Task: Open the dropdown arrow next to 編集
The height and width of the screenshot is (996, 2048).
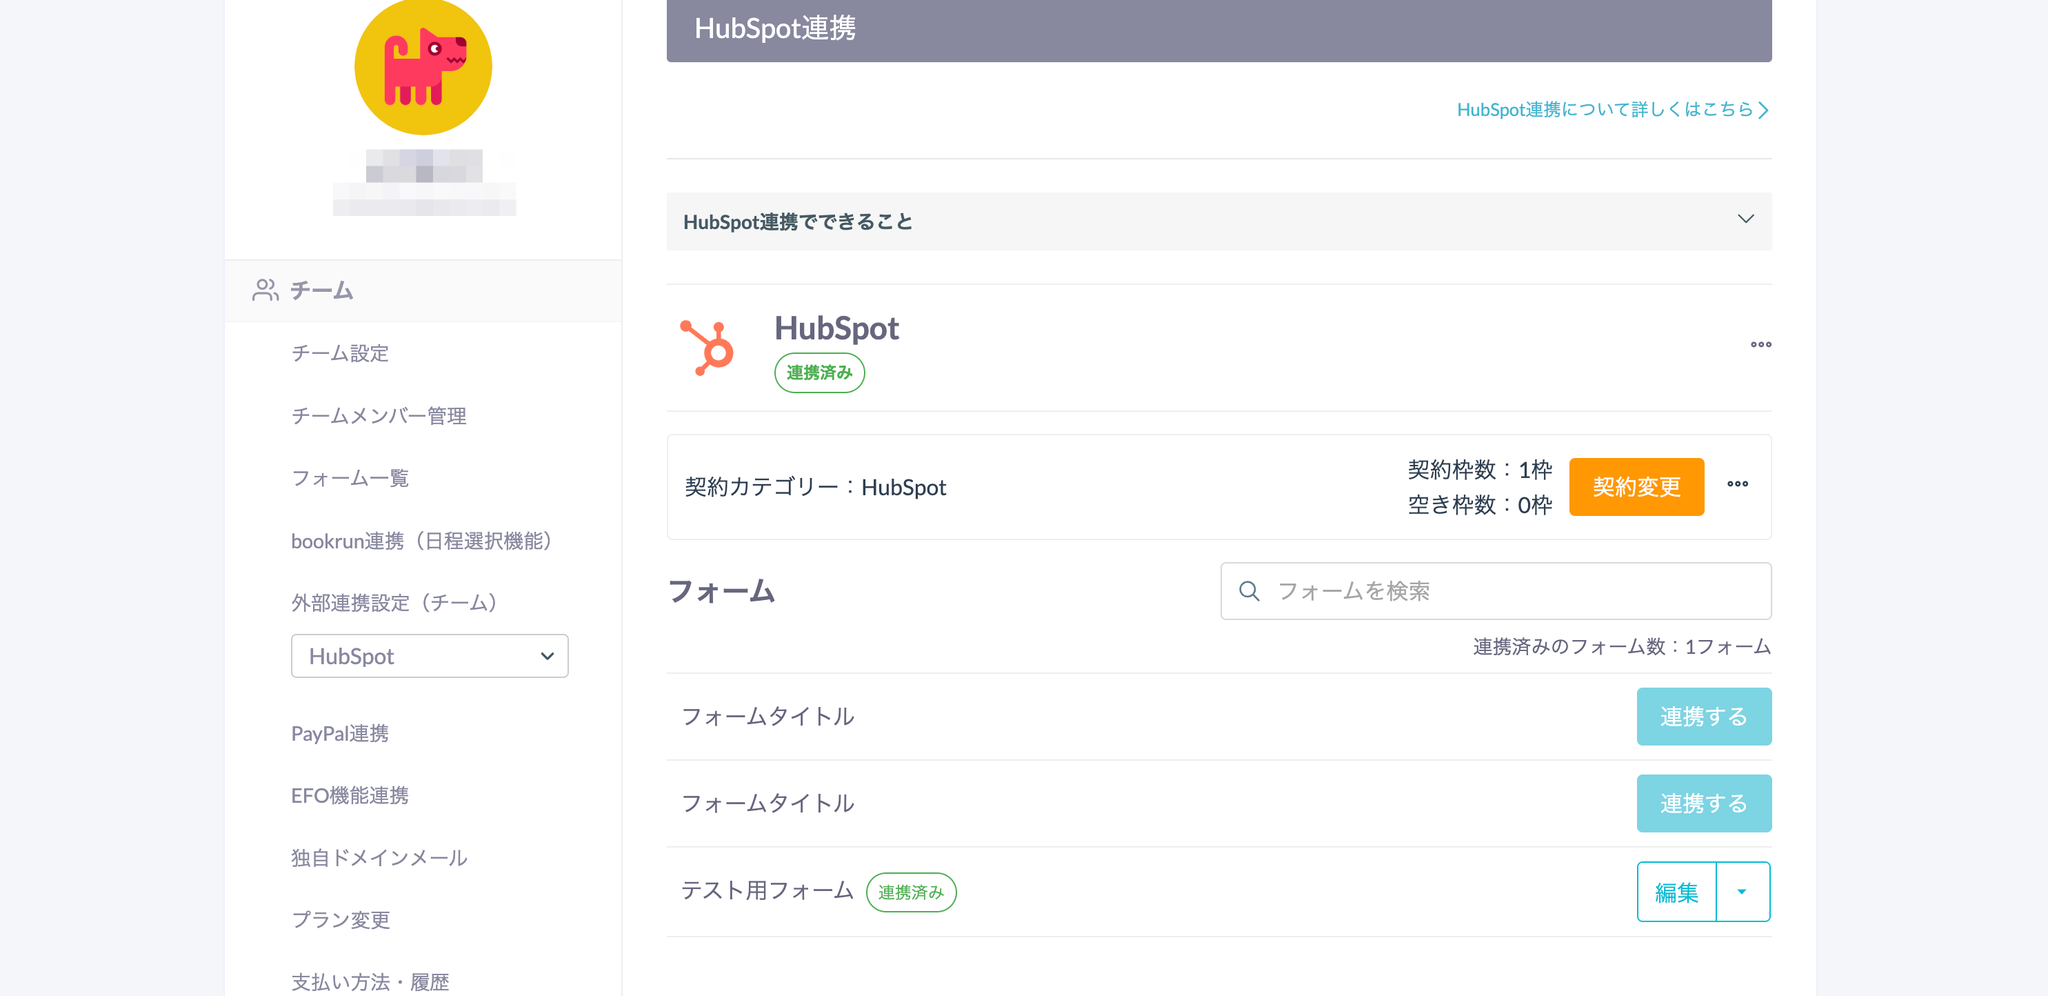Action: point(1743,892)
